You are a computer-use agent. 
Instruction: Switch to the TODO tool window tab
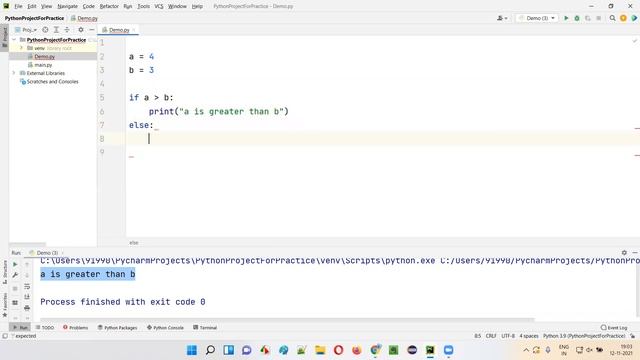pos(45,327)
